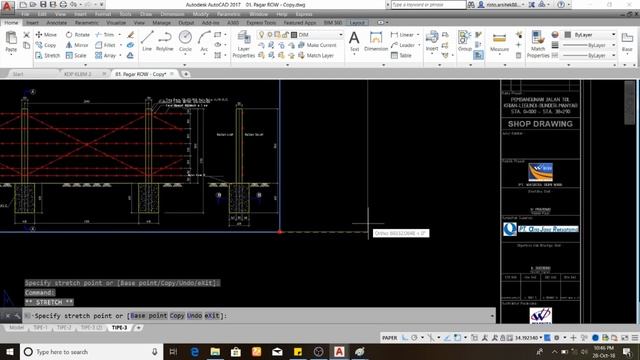The height and width of the screenshot is (360, 640).
Task: Click in the keyword search field
Action: point(428,5)
